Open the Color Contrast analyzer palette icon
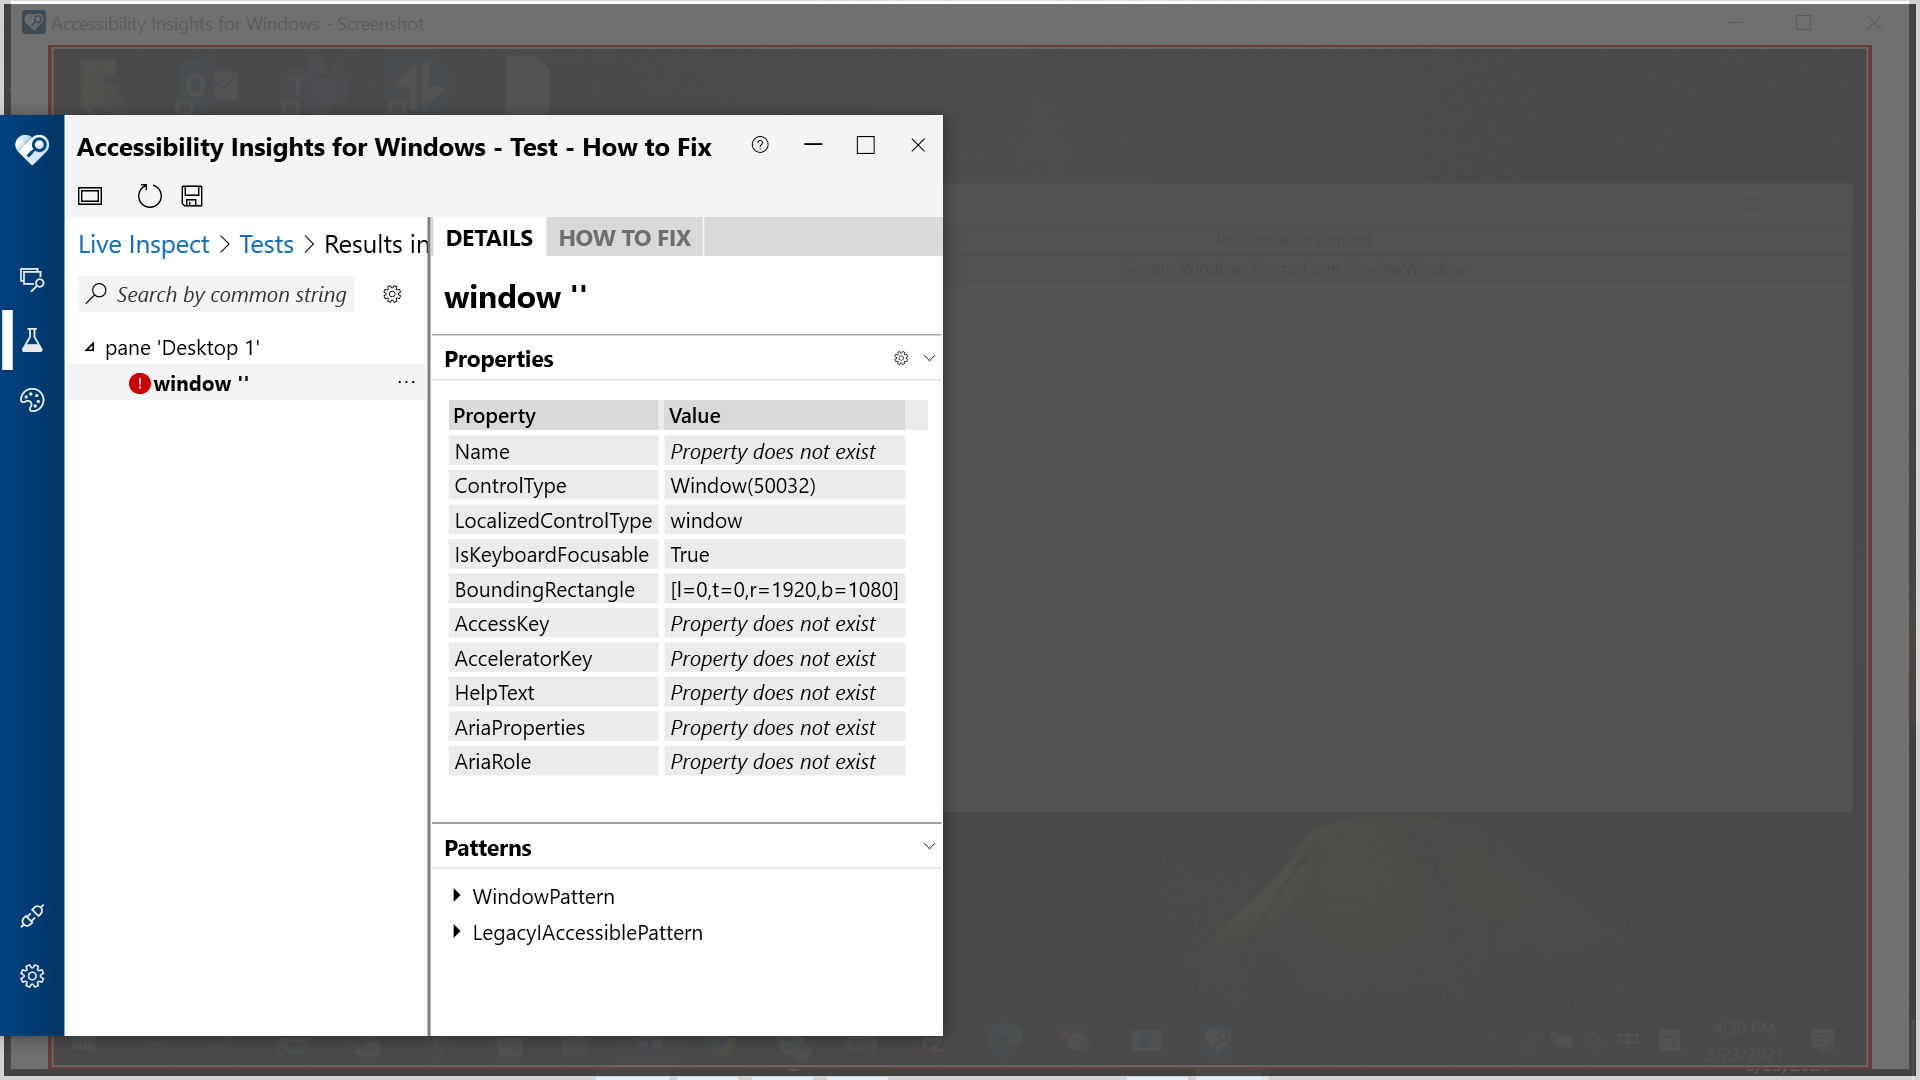 (32, 400)
